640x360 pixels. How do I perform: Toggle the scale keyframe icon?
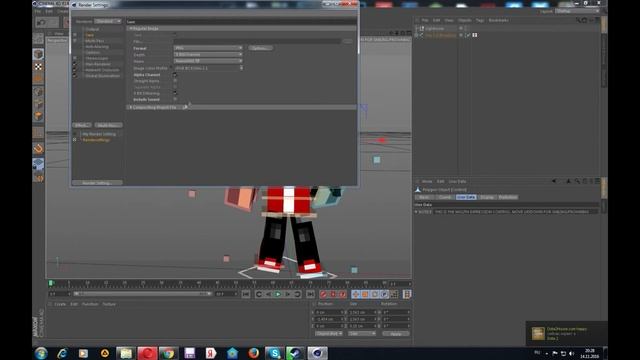pos(365,294)
